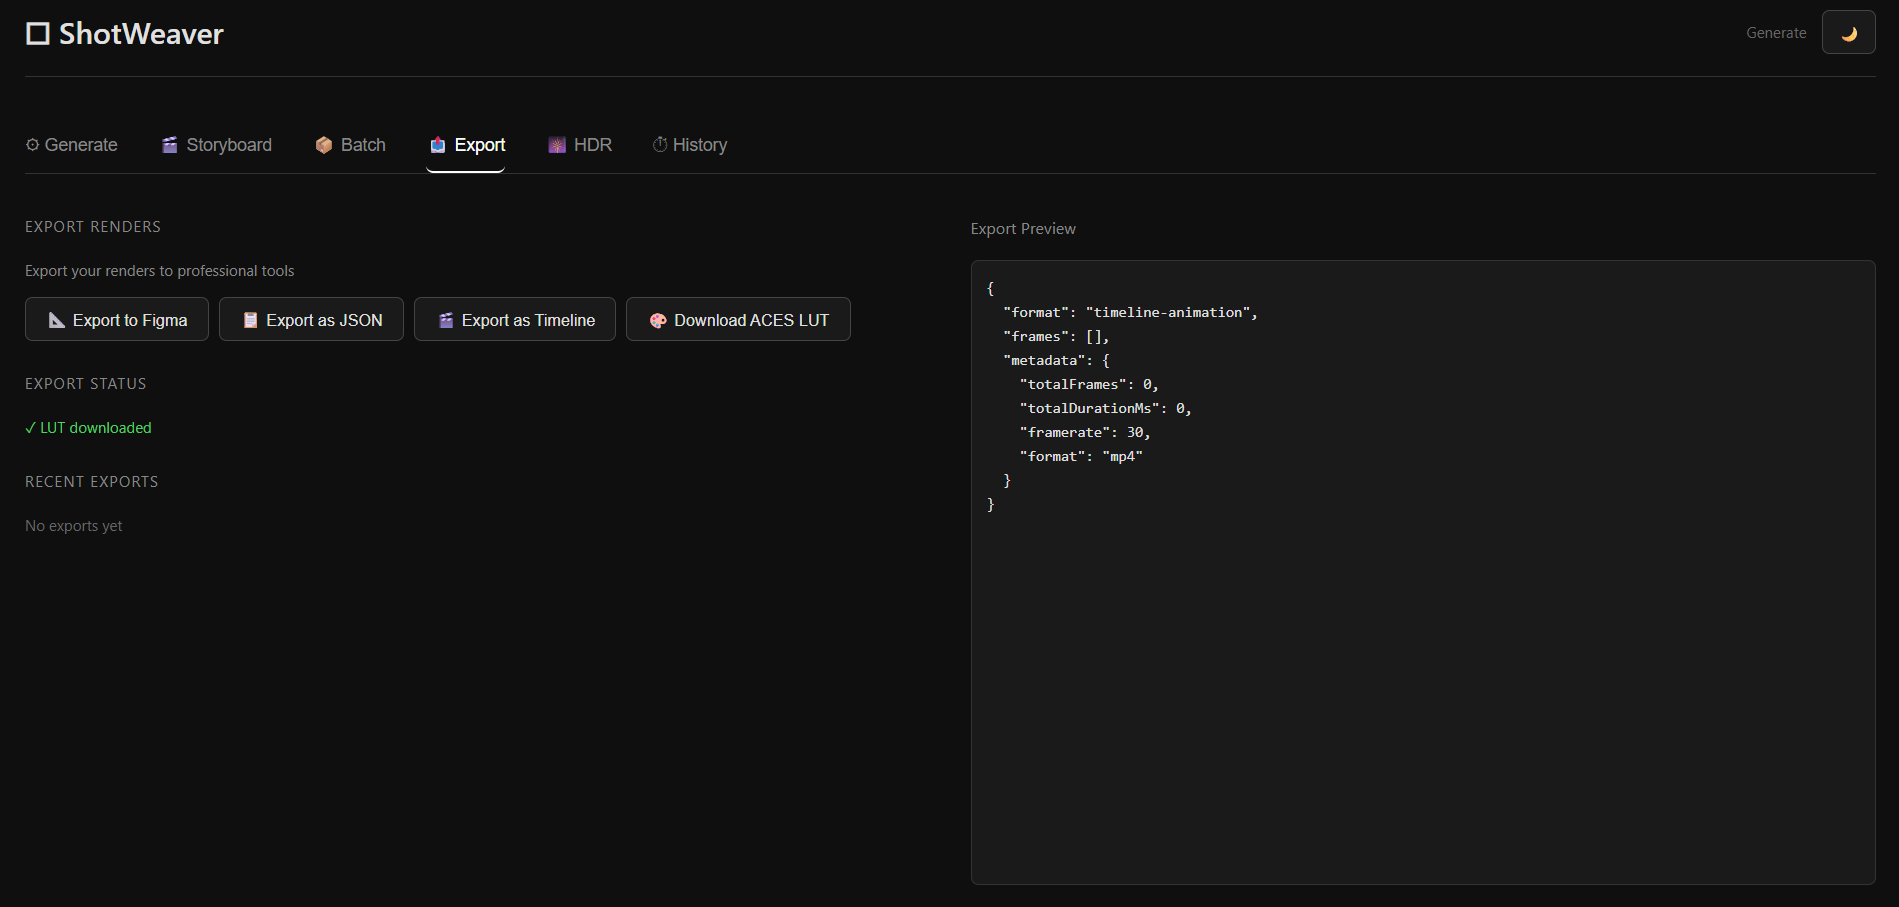The height and width of the screenshot is (907, 1899).
Task: Click the "RECENT EXPORTS" heading
Action: [92, 482]
